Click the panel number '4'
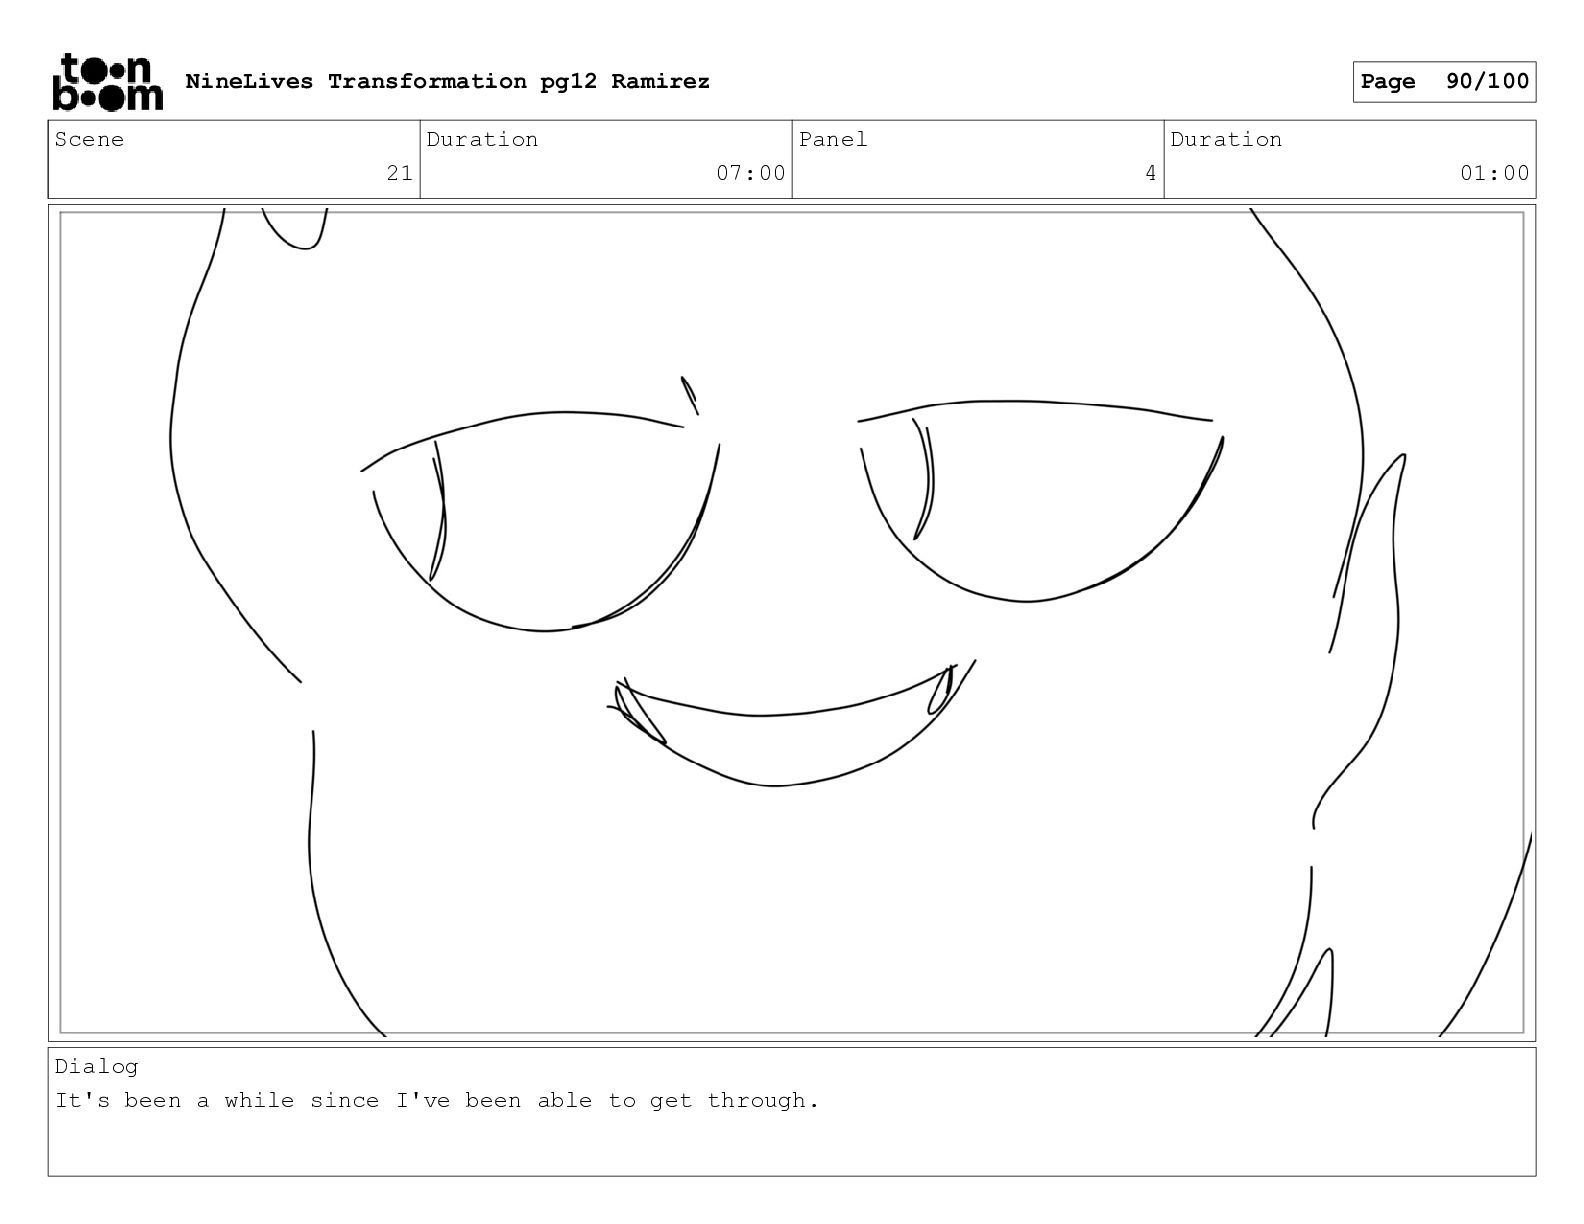This screenshot has height=1224, width=1584. coord(1150,173)
